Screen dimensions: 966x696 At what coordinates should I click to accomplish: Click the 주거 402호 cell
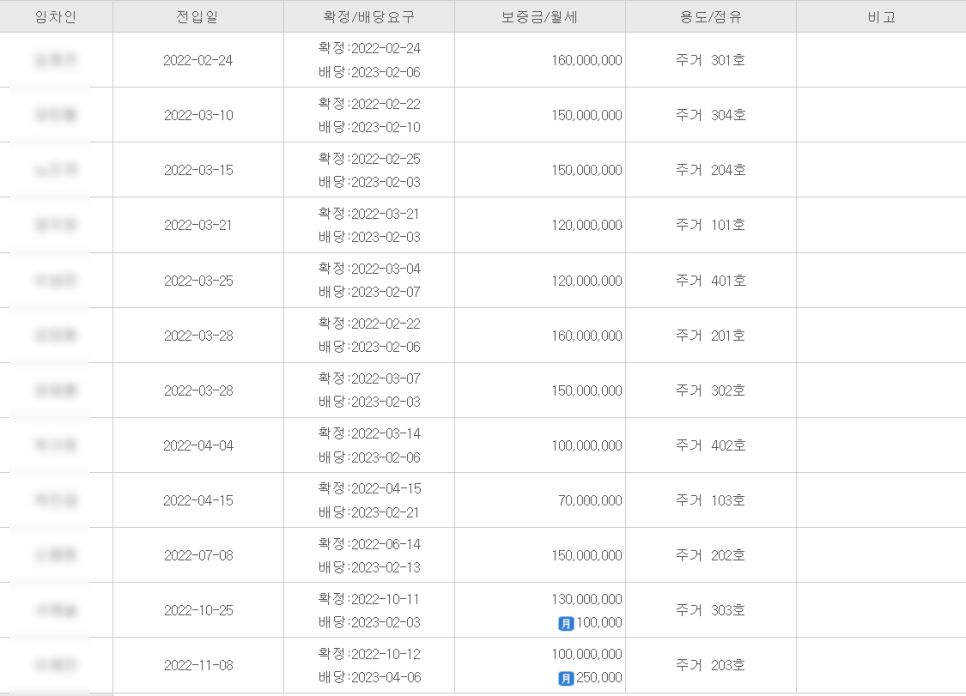pyautogui.click(x=710, y=445)
